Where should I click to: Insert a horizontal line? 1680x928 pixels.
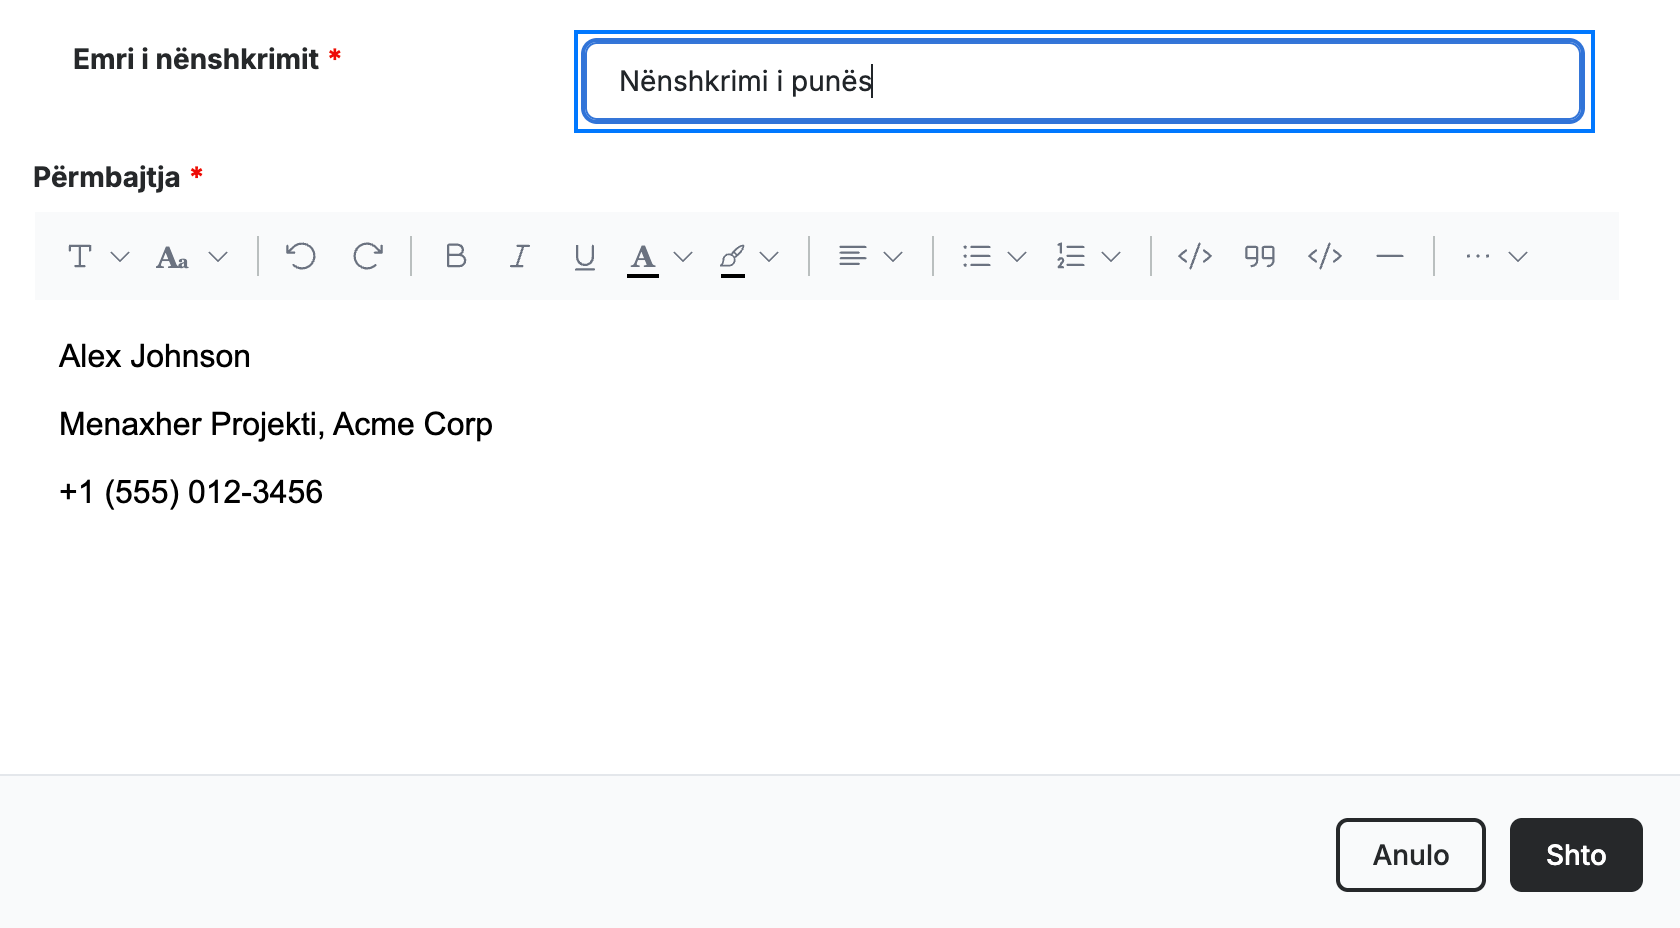(1390, 257)
